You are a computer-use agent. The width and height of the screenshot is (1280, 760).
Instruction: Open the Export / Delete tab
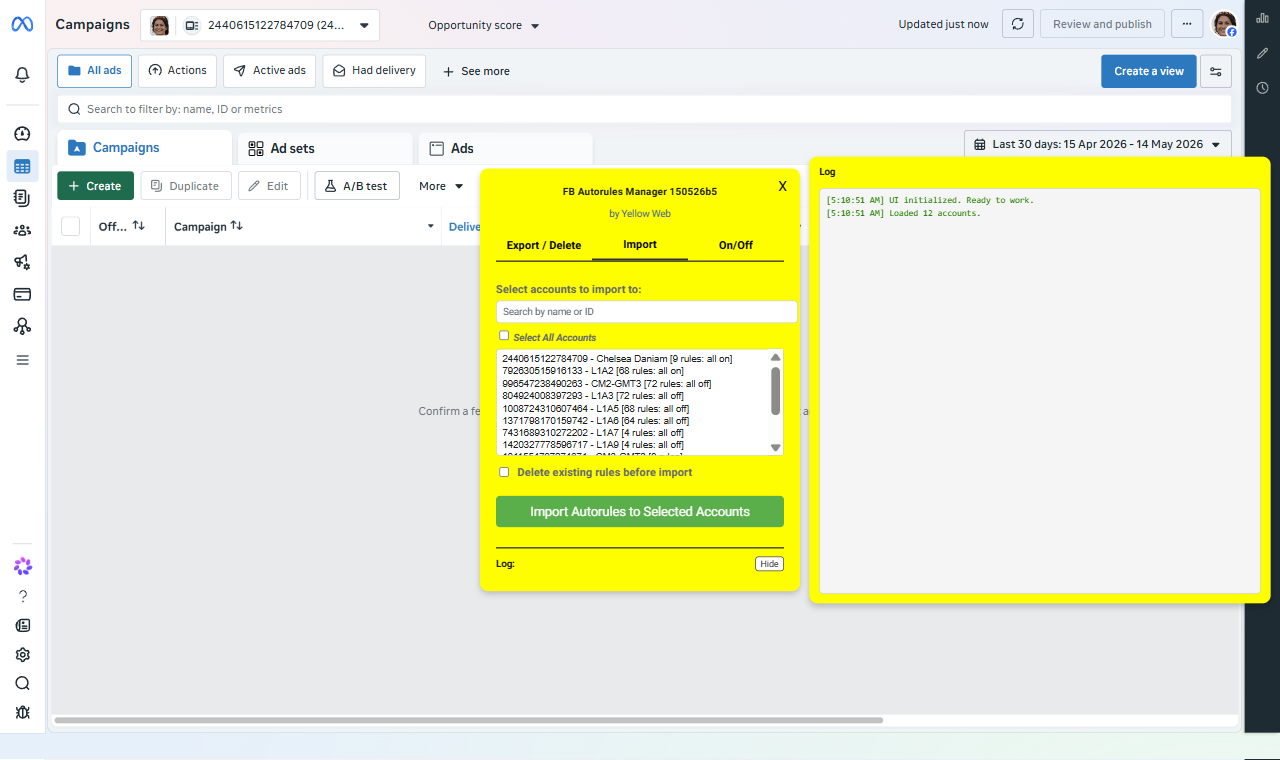(x=544, y=245)
